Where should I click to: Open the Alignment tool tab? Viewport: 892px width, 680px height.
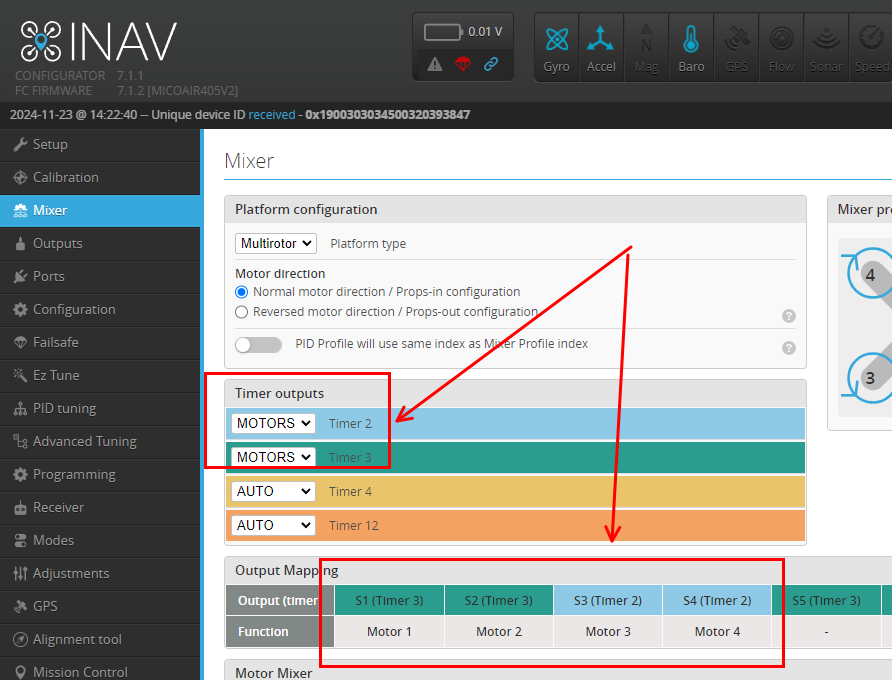[100, 640]
